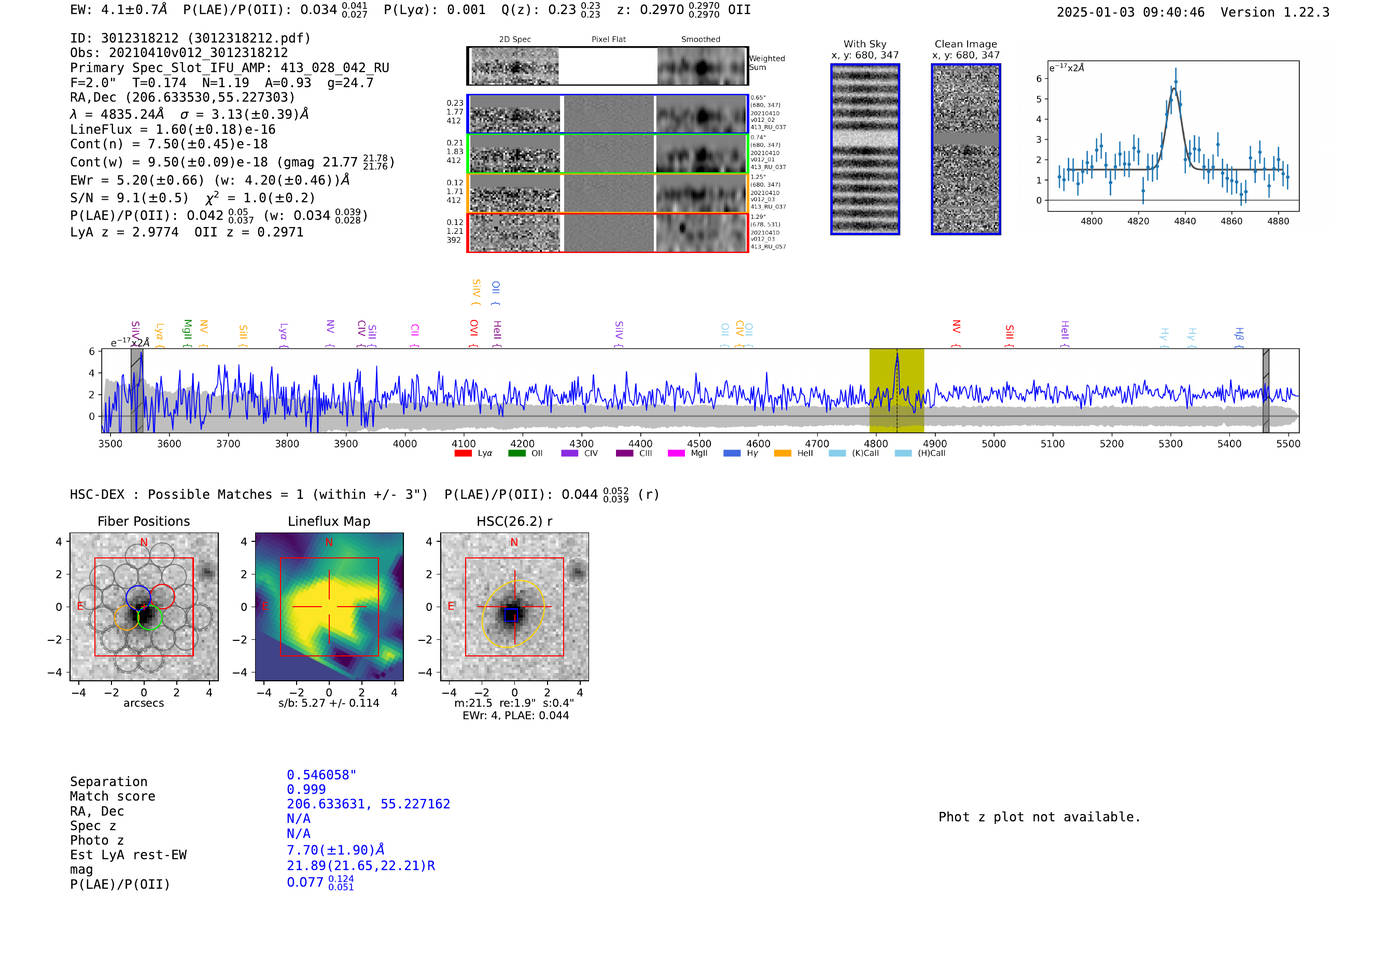Select the orange-bordered fiber spectrum row
Viewport: 1400px width, 953px height.
click(x=607, y=193)
